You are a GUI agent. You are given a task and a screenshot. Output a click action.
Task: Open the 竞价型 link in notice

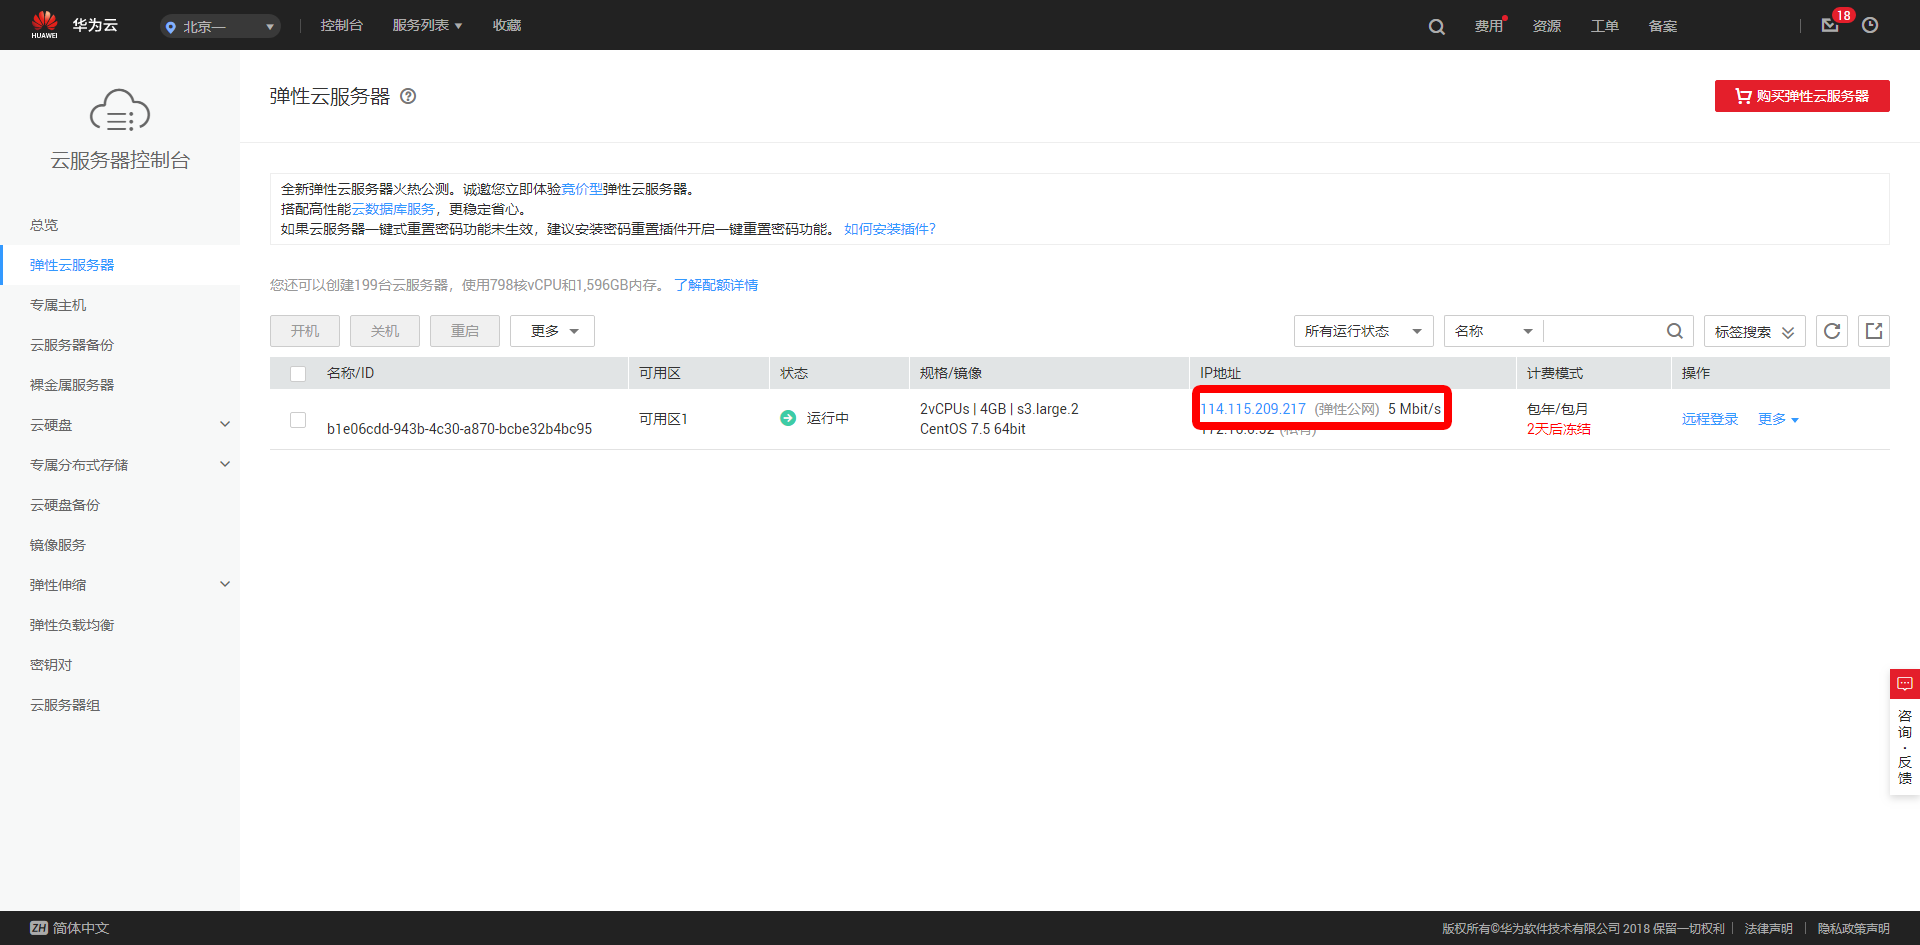coord(582,189)
